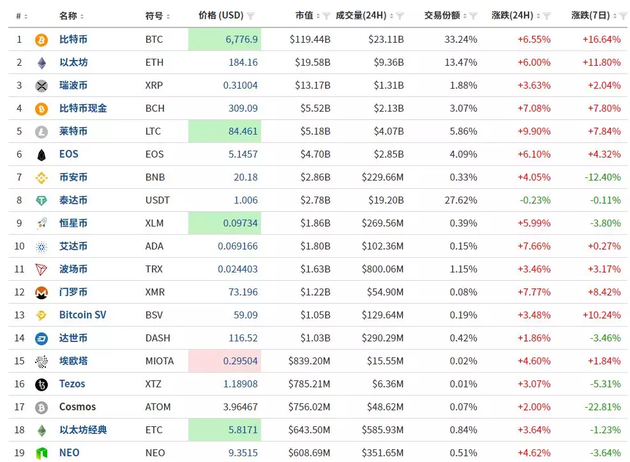The width and height of the screenshot is (630, 462).
Task: Click the Tezos (XTZ) icon
Action: point(41,384)
